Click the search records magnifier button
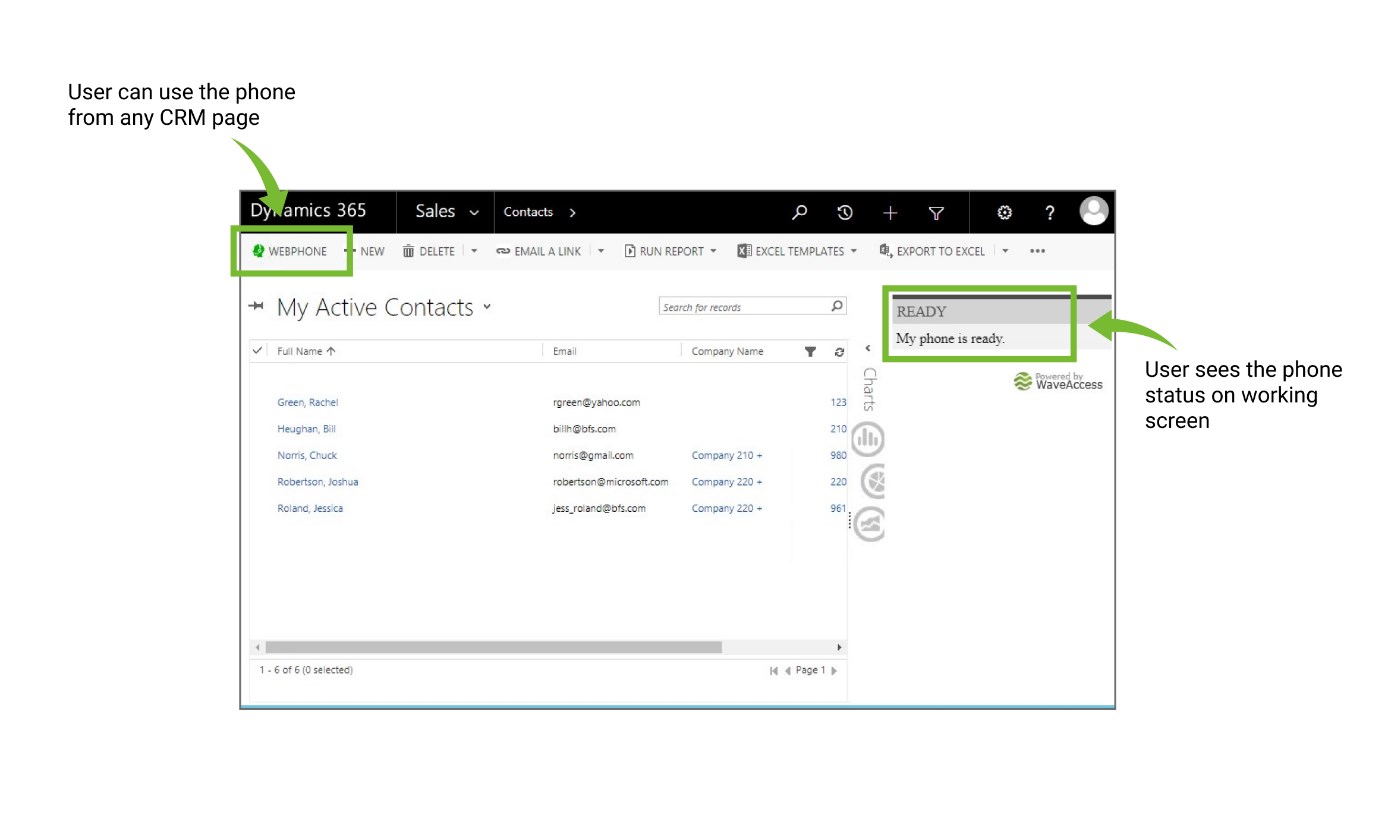This screenshot has width=1388, height=837. click(838, 306)
